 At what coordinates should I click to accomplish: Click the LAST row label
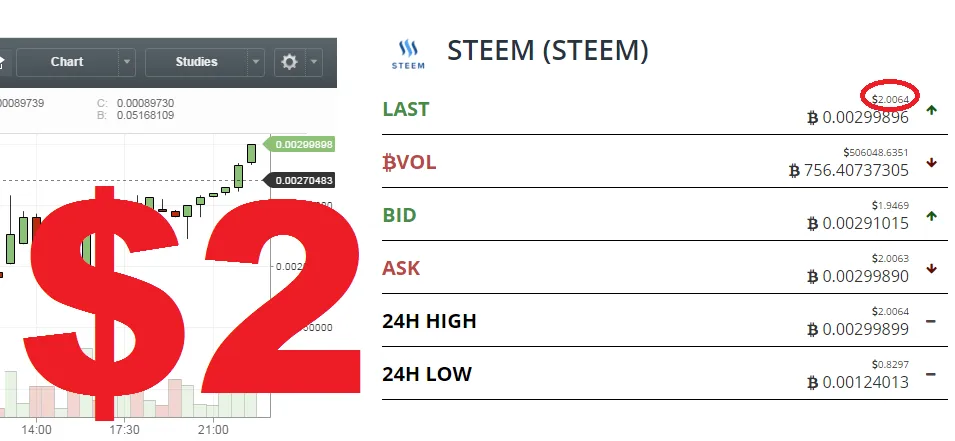click(x=406, y=110)
